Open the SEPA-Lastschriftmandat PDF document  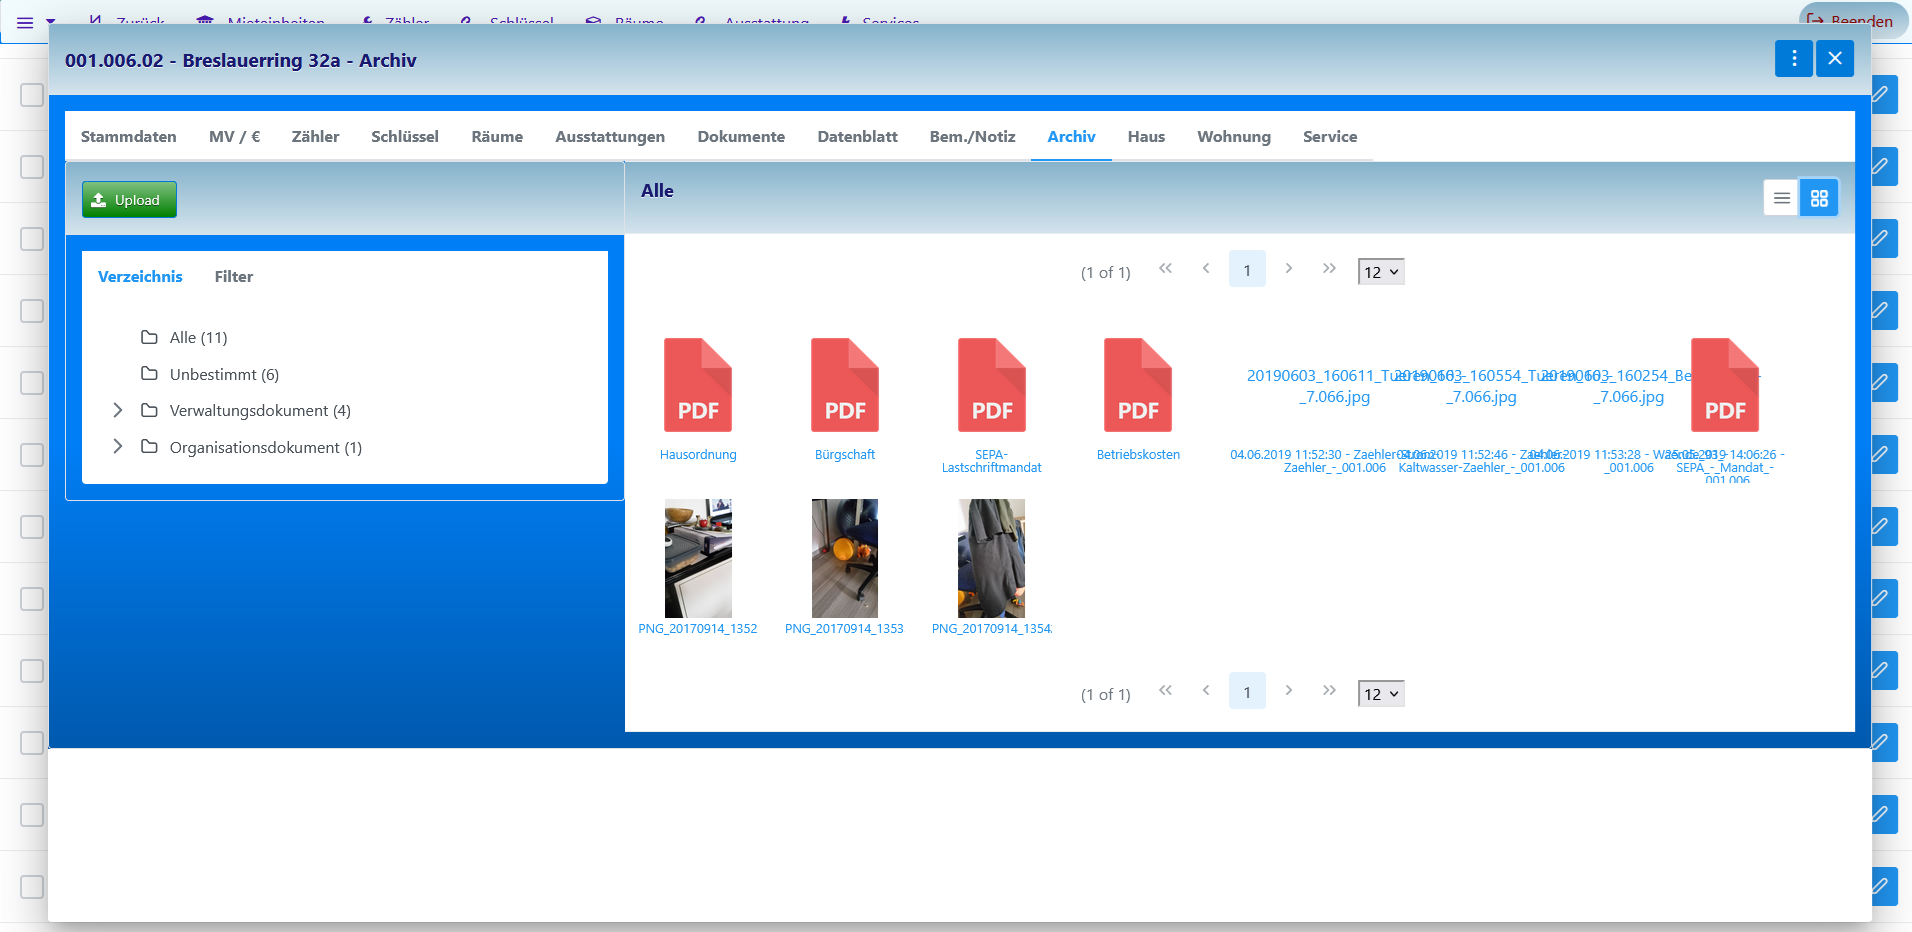tap(992, 385)
